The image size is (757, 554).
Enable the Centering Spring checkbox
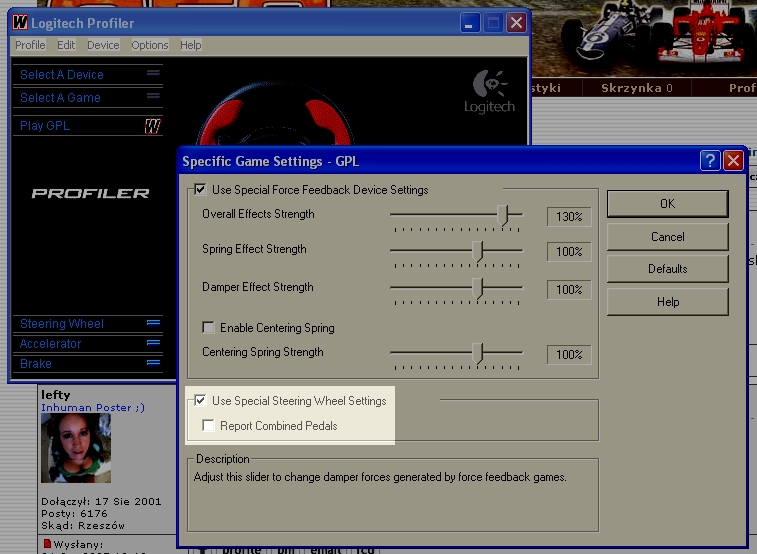point(208,328)
